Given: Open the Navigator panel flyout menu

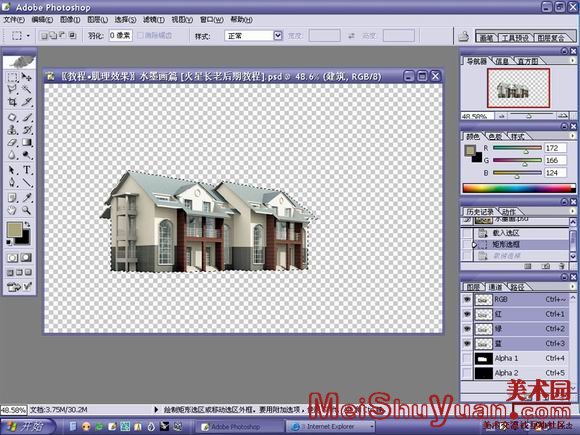Looking at the screenshot, I should (572, 60).
